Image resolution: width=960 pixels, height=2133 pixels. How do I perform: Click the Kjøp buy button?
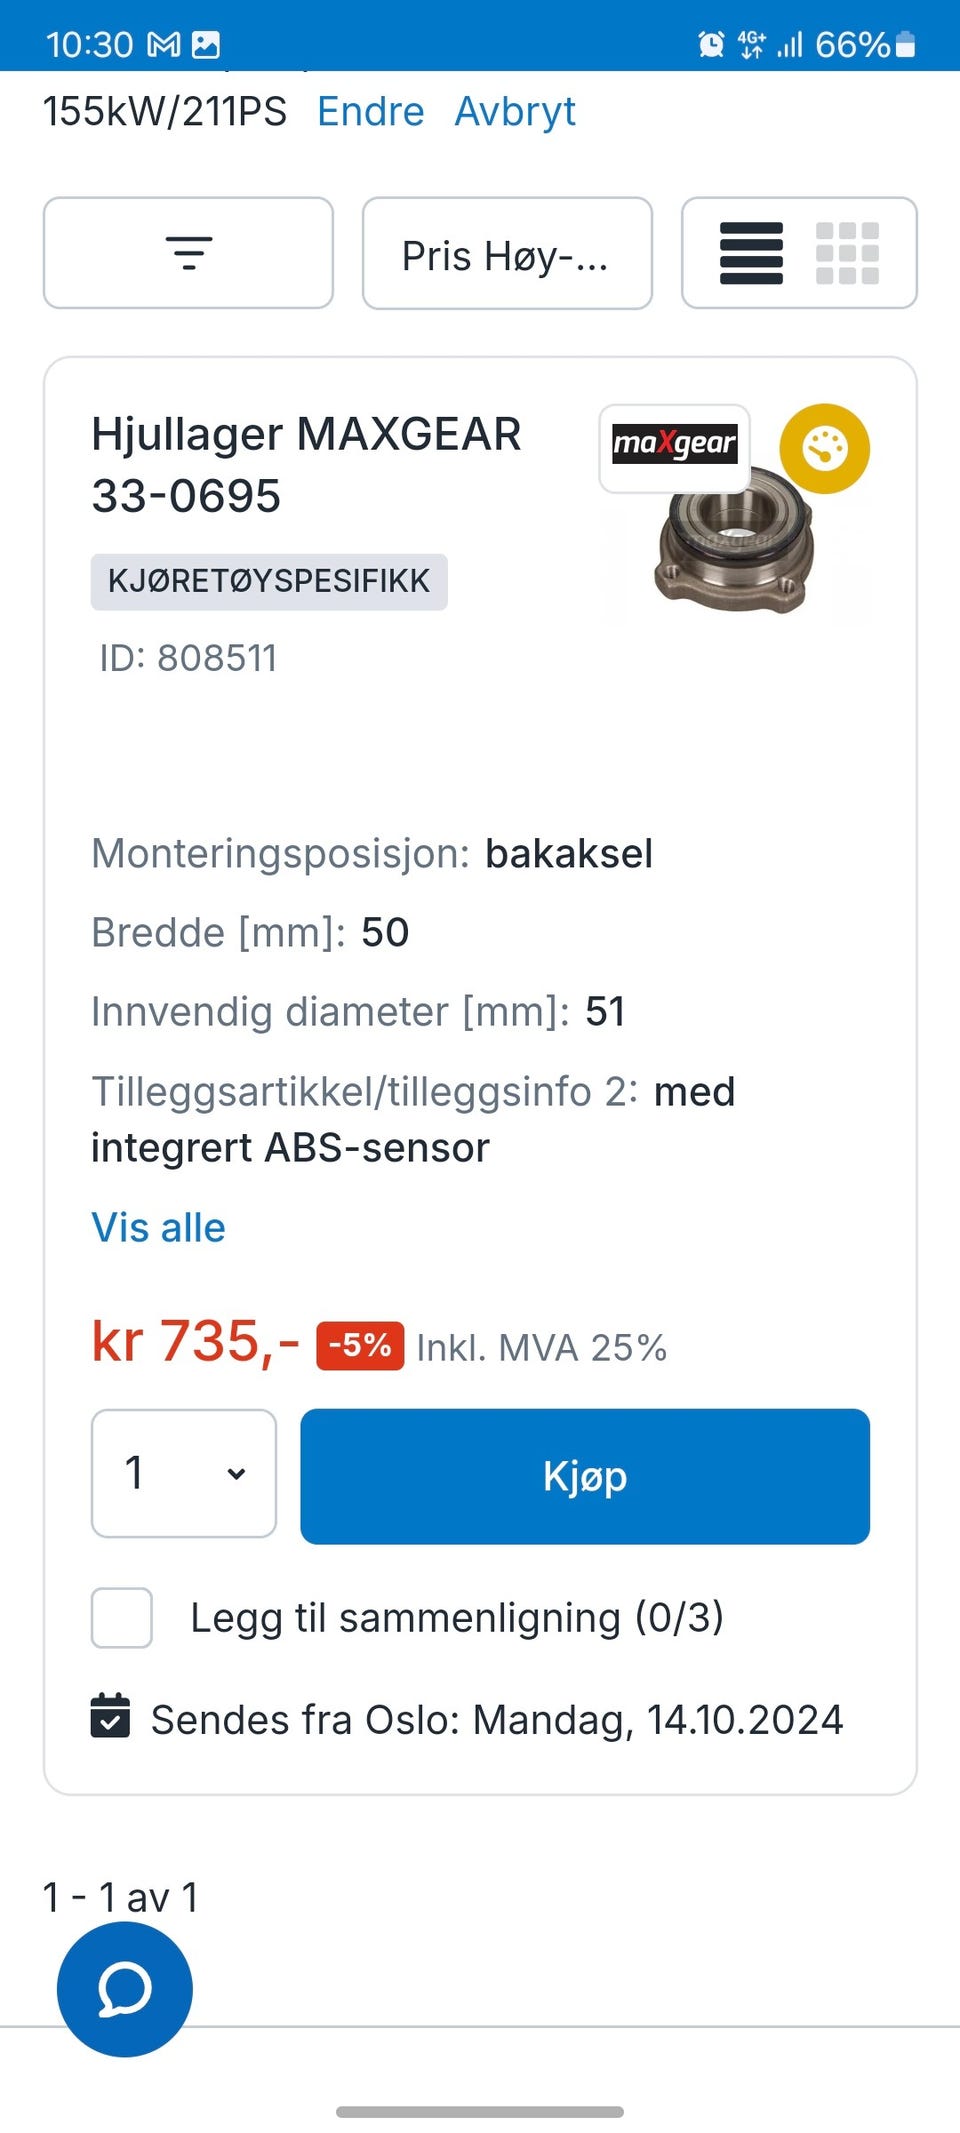click(x=585, y=1476)
